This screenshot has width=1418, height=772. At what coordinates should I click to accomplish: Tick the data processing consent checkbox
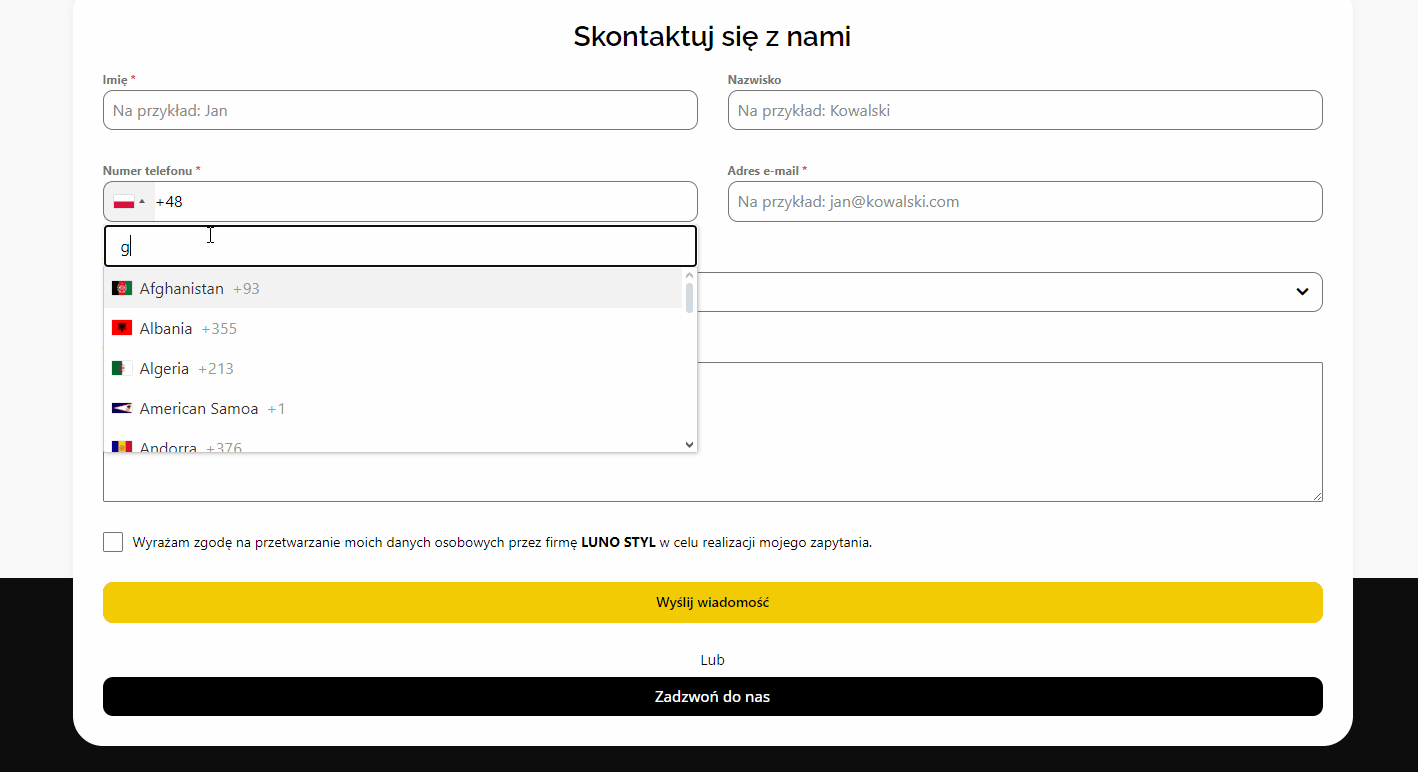(x=113, y=542)
